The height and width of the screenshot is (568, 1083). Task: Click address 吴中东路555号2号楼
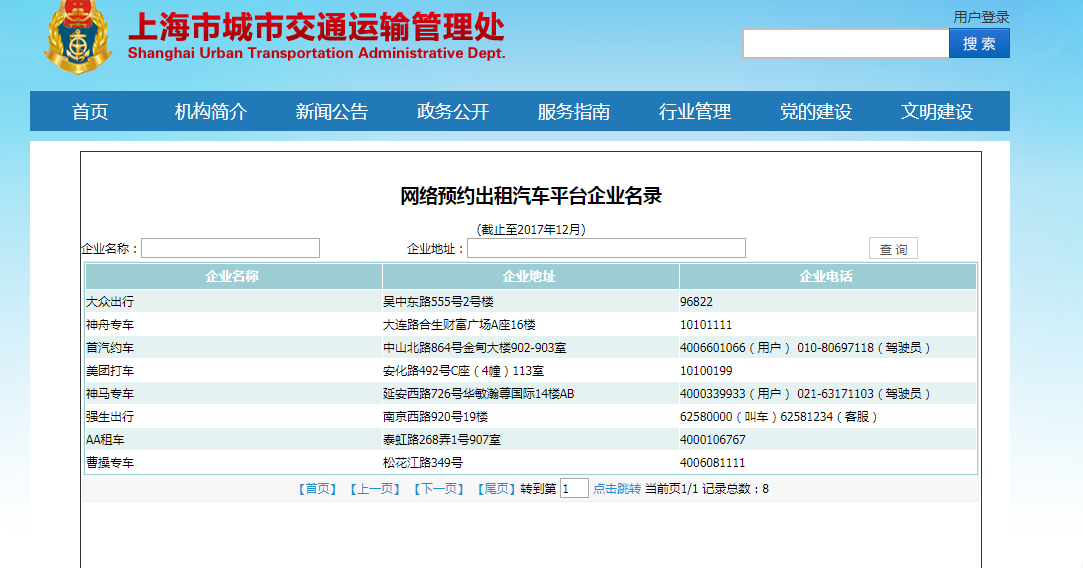click(x=438, y=302)
